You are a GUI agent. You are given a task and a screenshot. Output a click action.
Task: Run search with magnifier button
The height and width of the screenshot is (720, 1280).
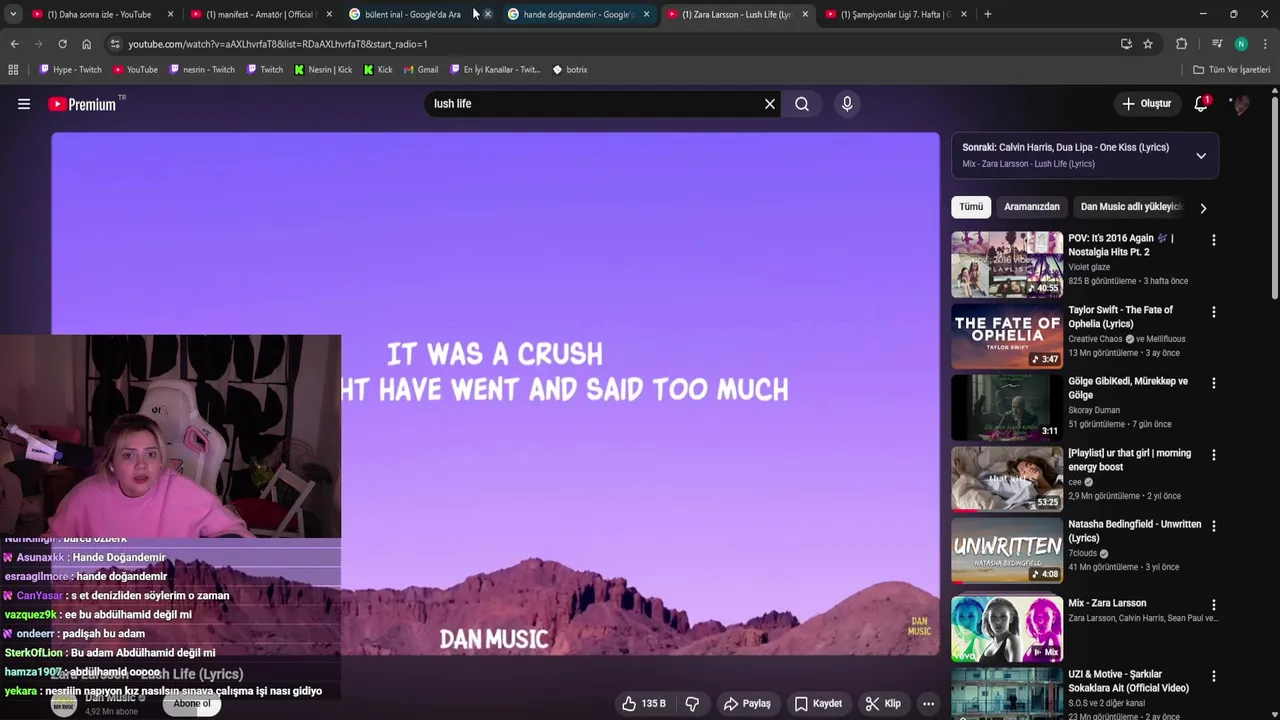click(x=802, y=104)
